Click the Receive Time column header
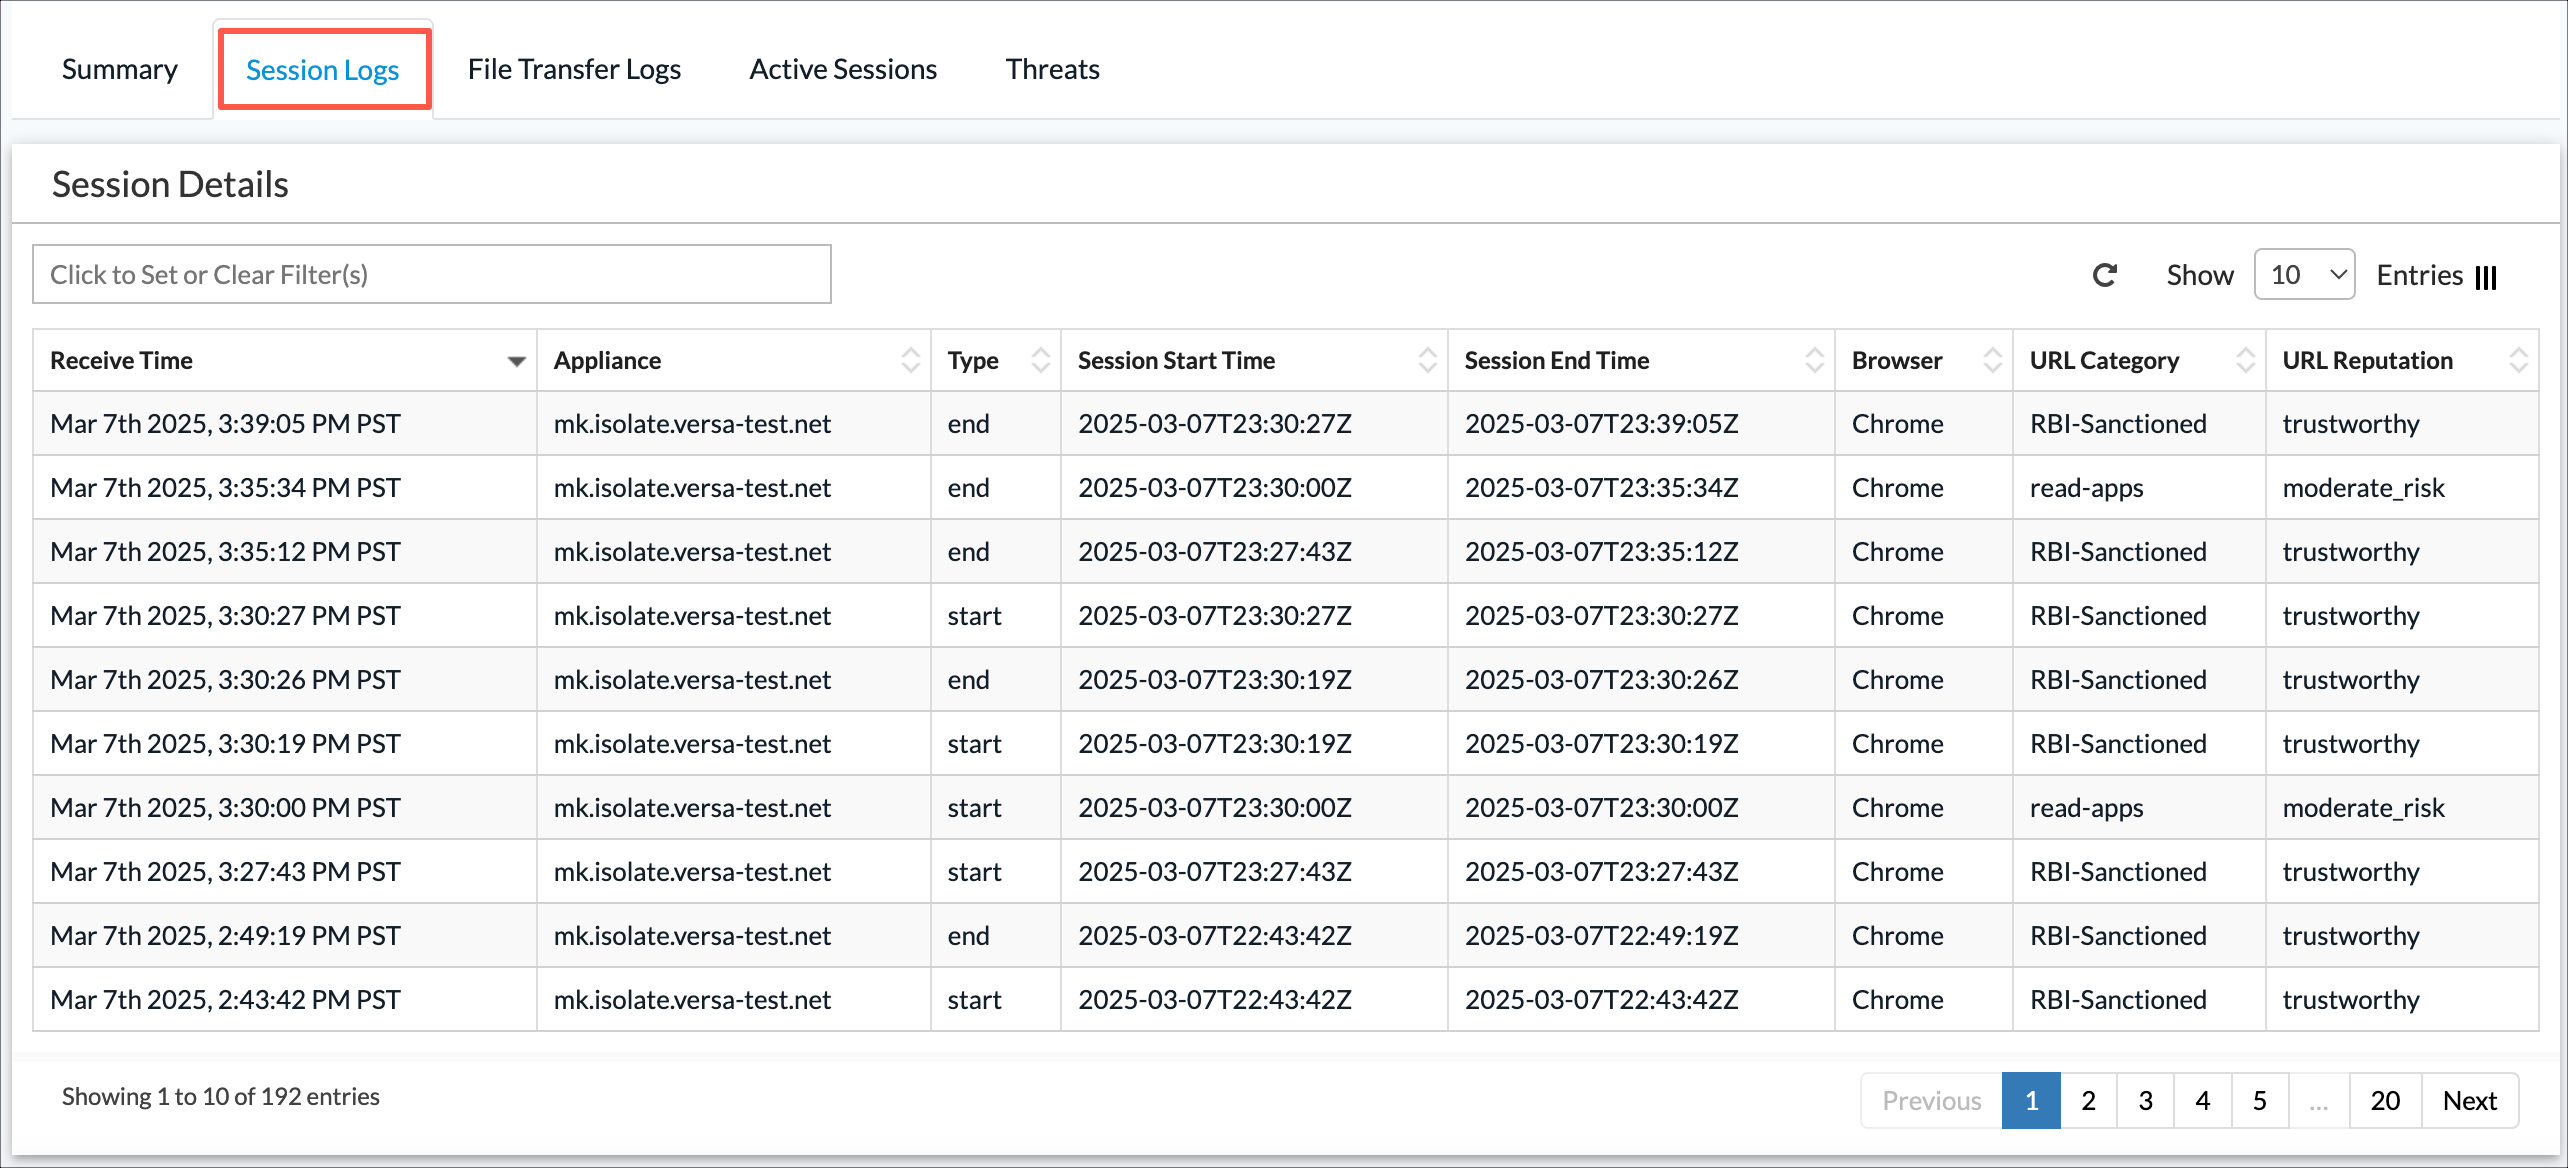Image resolution: width=2568 pixels, height=1168 pixels. [285, 360]
